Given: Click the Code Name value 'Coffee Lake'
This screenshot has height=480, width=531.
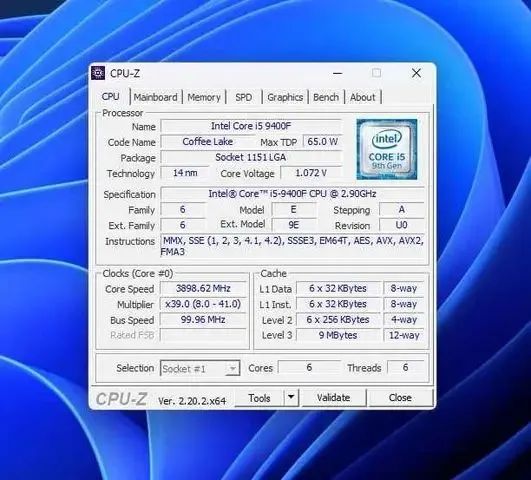Looking at the screenshot, I should [x=208, y=142].
